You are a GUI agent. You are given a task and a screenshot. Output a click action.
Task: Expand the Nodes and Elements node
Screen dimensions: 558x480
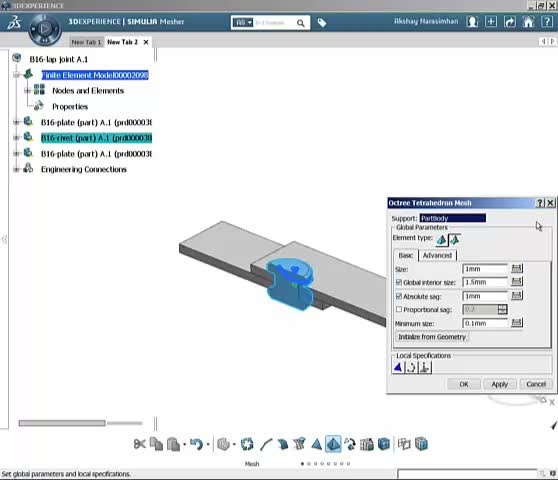[x=27, y=91]
